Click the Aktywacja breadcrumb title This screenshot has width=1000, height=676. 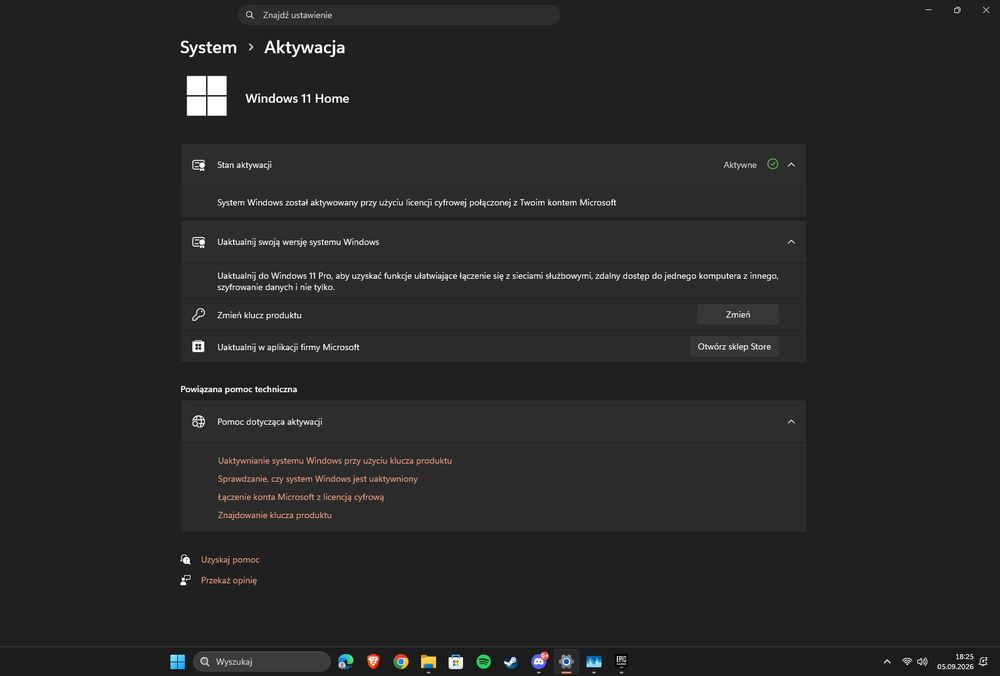pyautogui.click(x=304, y=47)
